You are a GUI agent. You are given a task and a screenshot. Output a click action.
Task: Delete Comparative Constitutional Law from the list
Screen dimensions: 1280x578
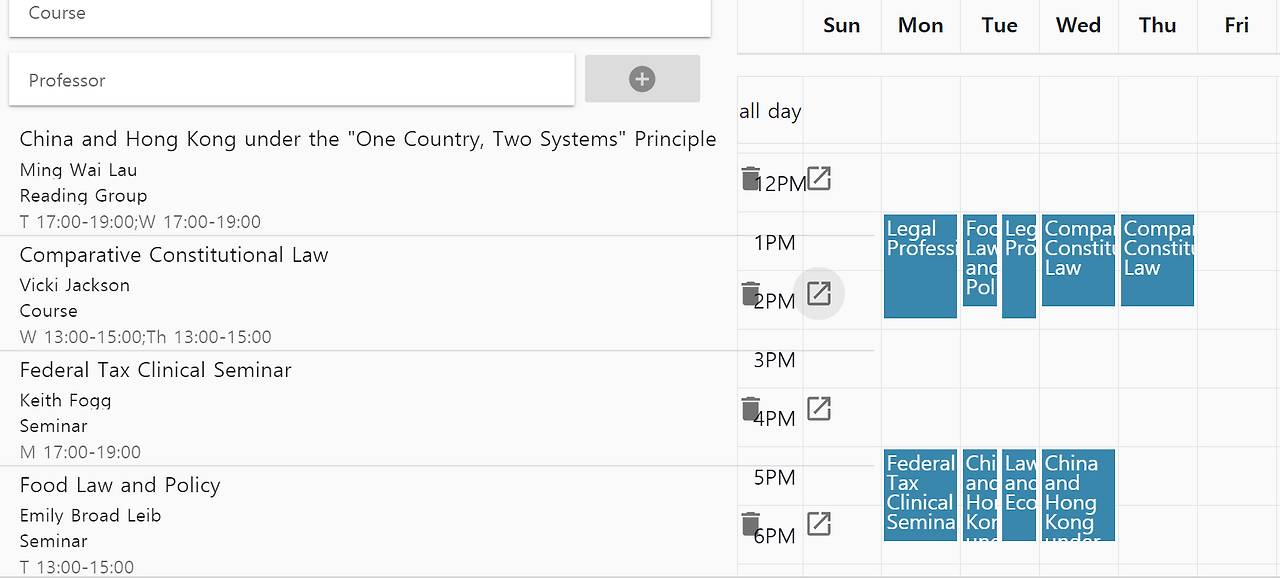point(751,294)
